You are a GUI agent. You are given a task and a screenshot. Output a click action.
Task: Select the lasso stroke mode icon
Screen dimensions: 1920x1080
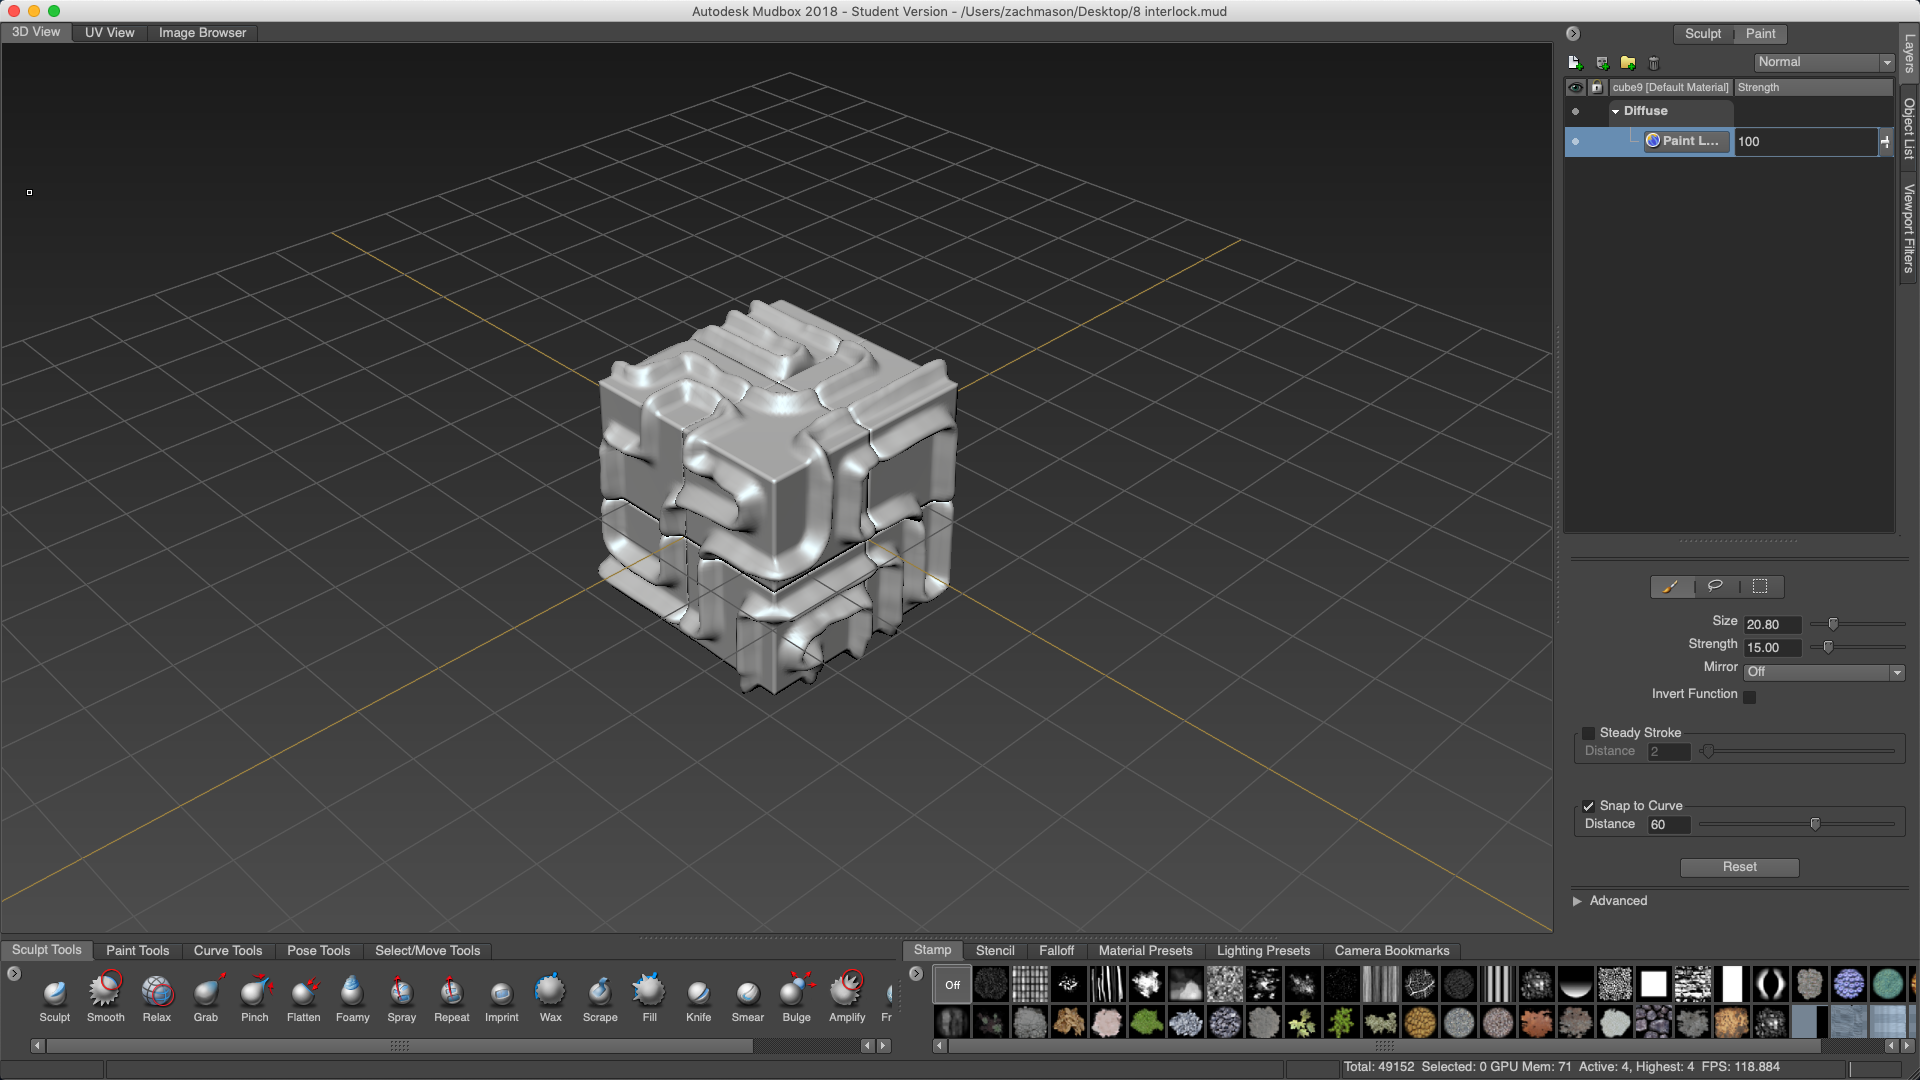click(x=1715, y=586)
